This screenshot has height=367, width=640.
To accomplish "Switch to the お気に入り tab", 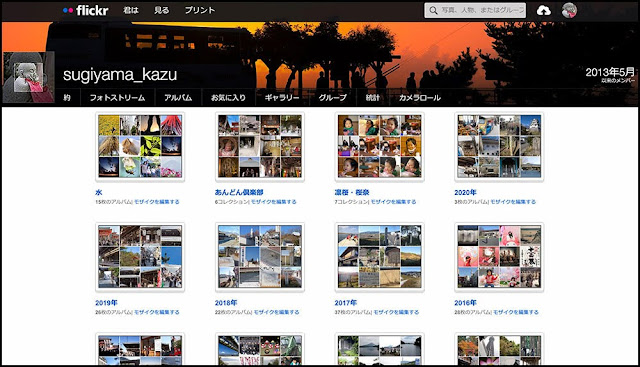I will (228, 98).
